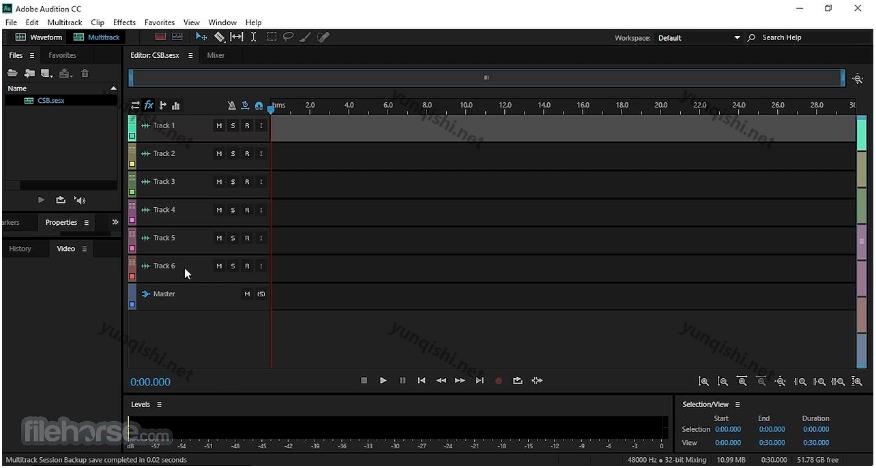Toggle loop playback button
The image size is (876, 468).
[x=517, y=381]
